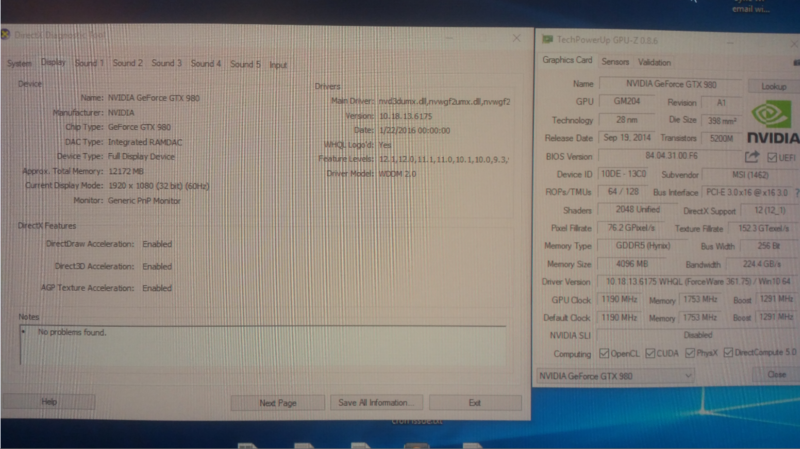Click Save All Information button

point(376,403)
